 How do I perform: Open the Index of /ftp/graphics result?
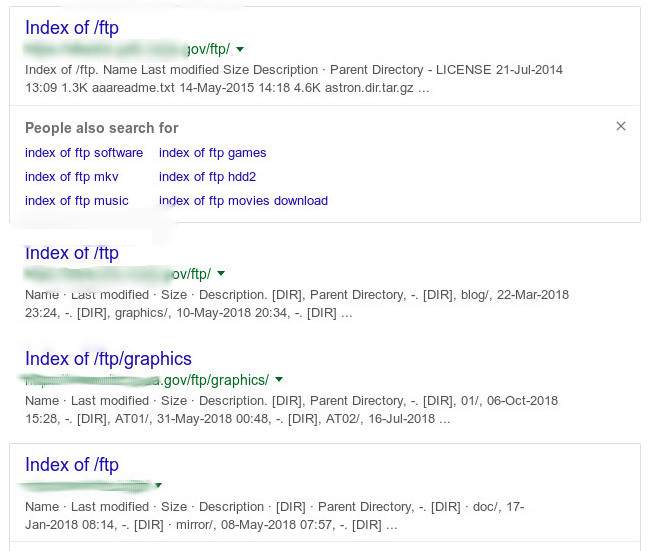coord(108,359)
